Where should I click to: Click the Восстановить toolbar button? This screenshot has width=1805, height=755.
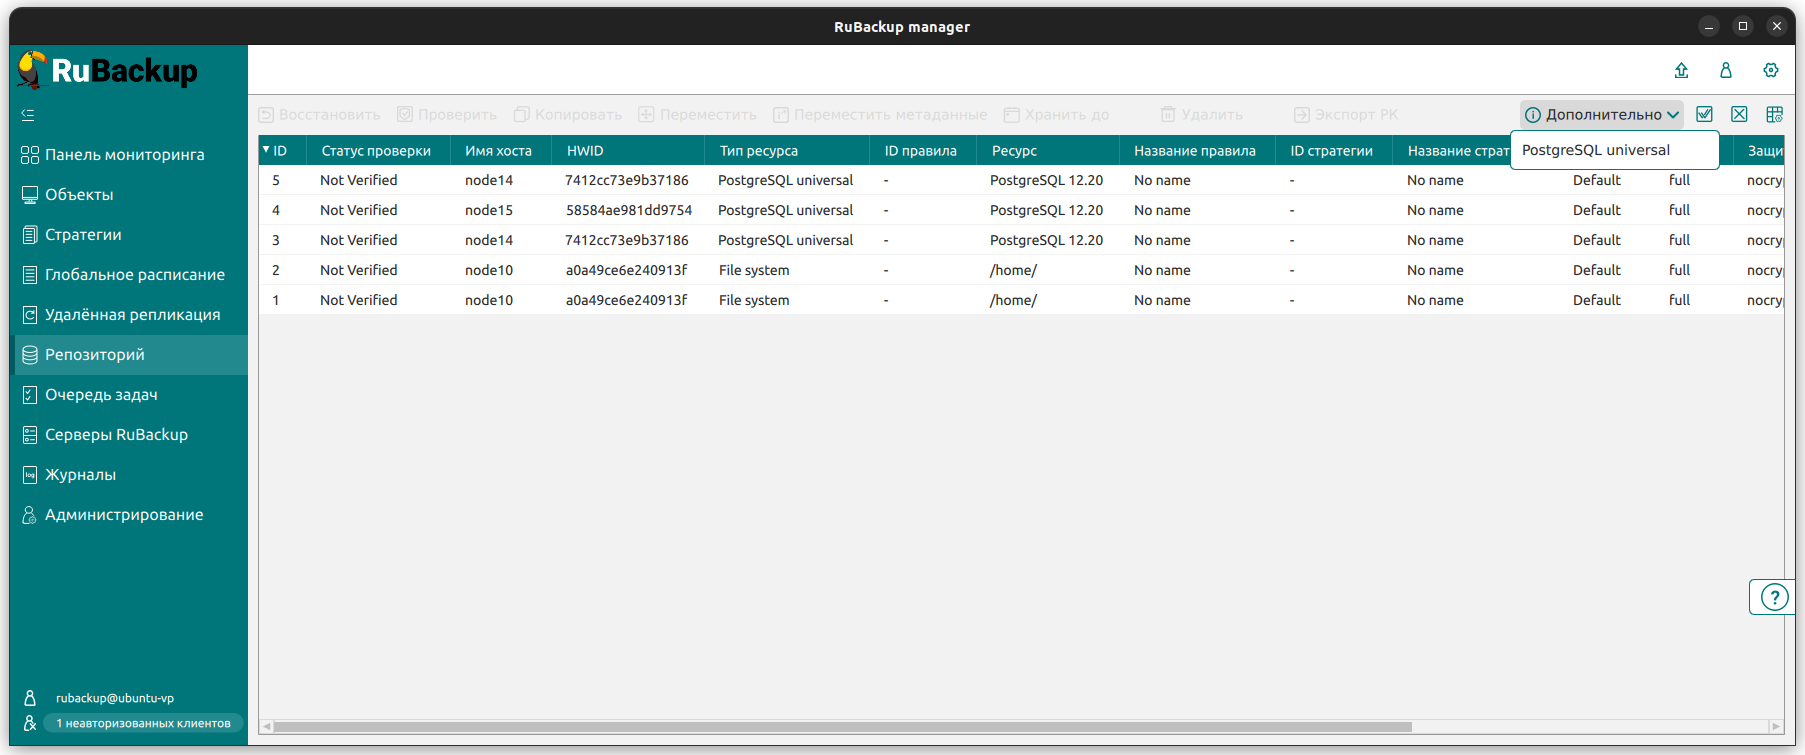tap(319, 115)
